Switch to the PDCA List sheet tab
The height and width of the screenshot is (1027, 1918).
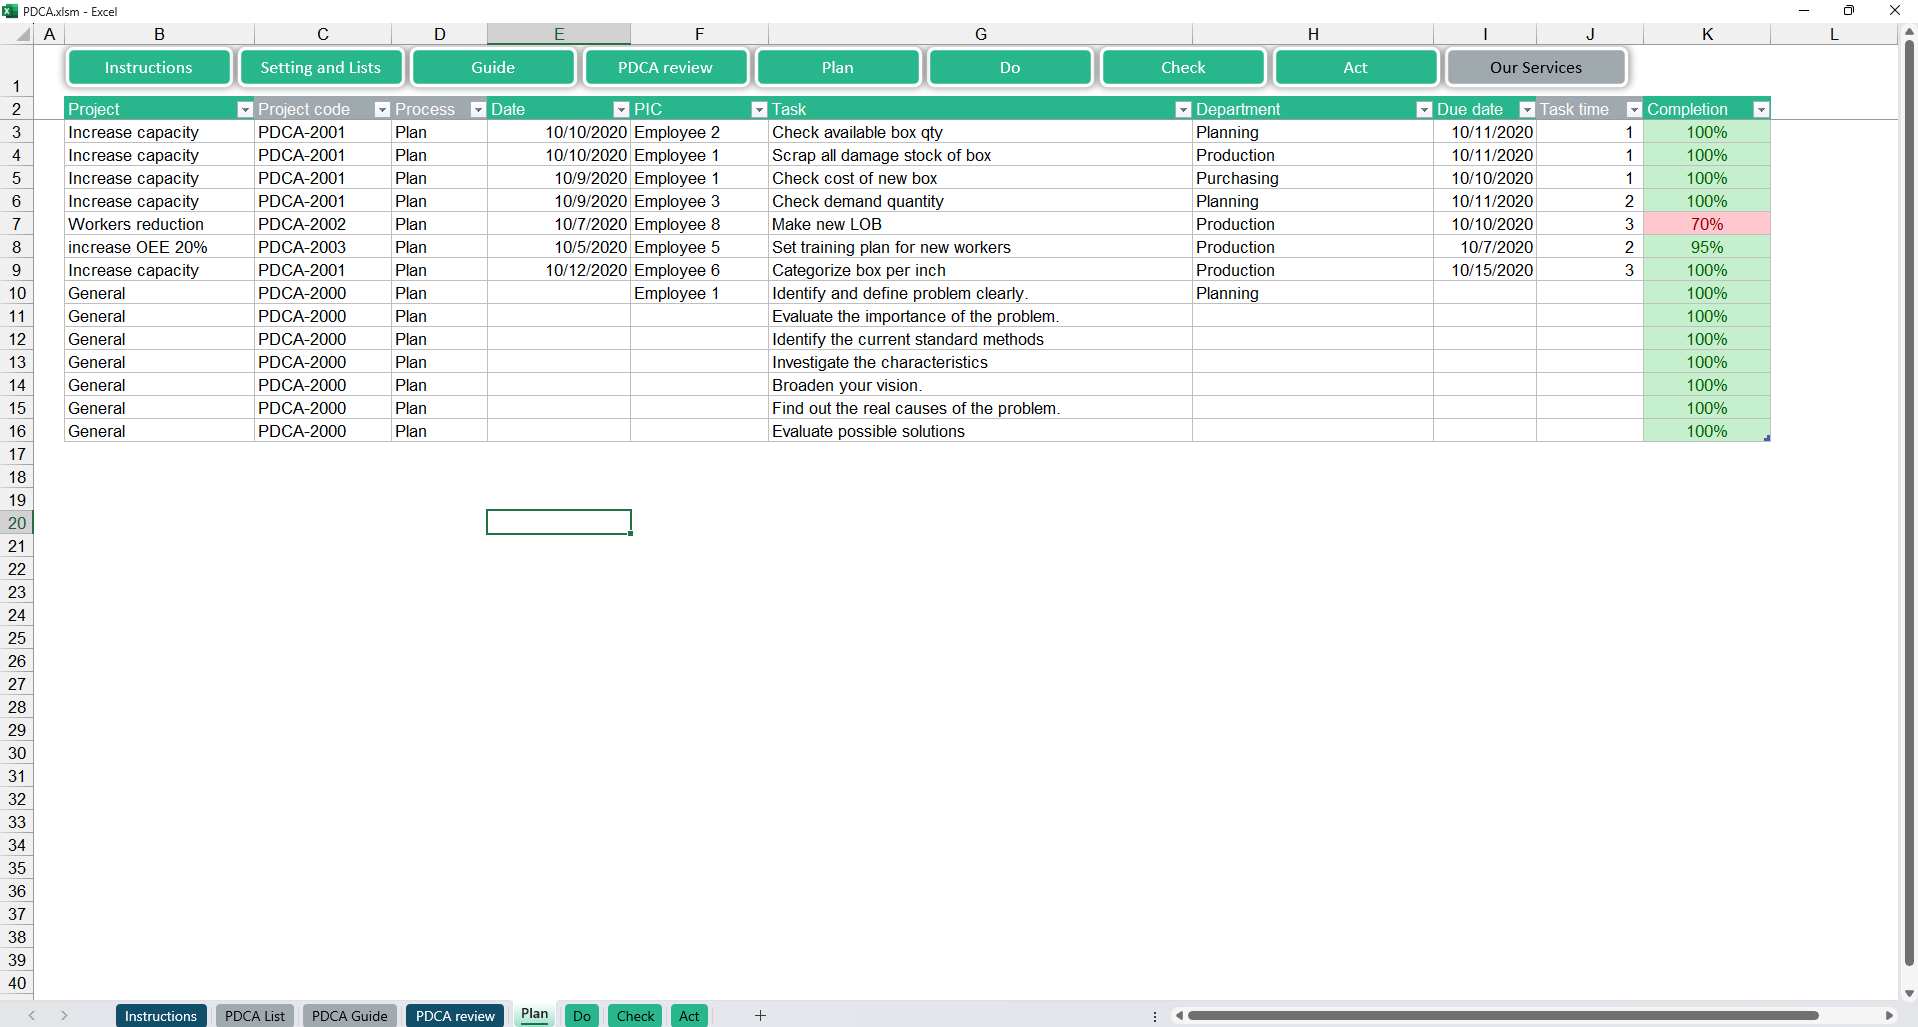click(254, 1015)
